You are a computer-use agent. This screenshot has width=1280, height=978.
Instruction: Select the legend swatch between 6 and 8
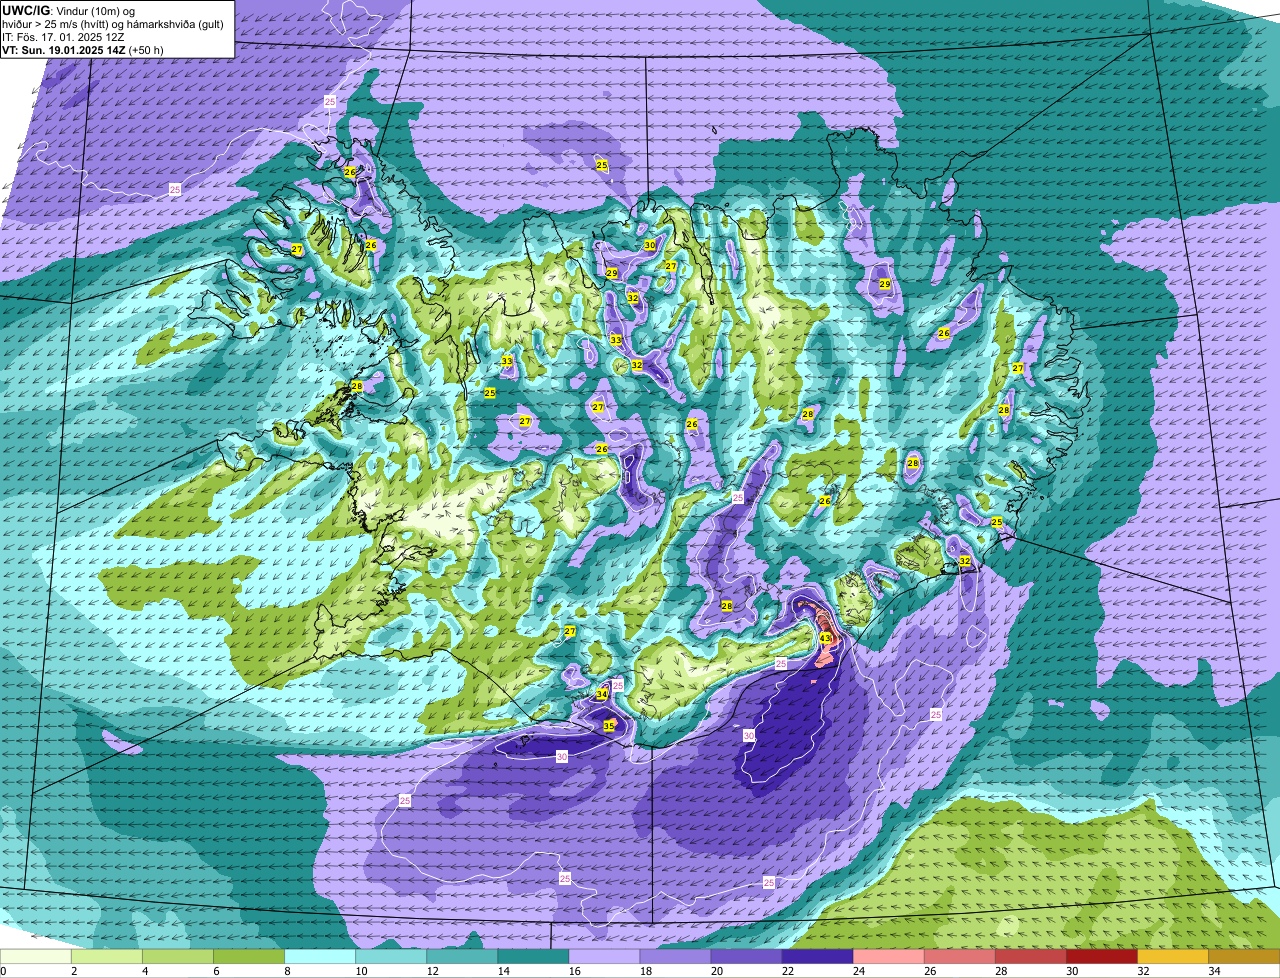pyautogui.click(x=249, y=956)
